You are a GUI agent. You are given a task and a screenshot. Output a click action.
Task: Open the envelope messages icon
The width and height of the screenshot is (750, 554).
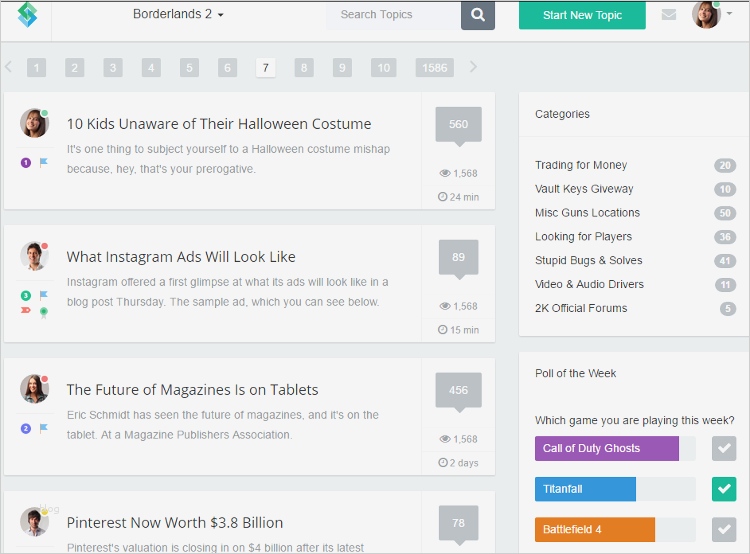click(x=669, y=15)
